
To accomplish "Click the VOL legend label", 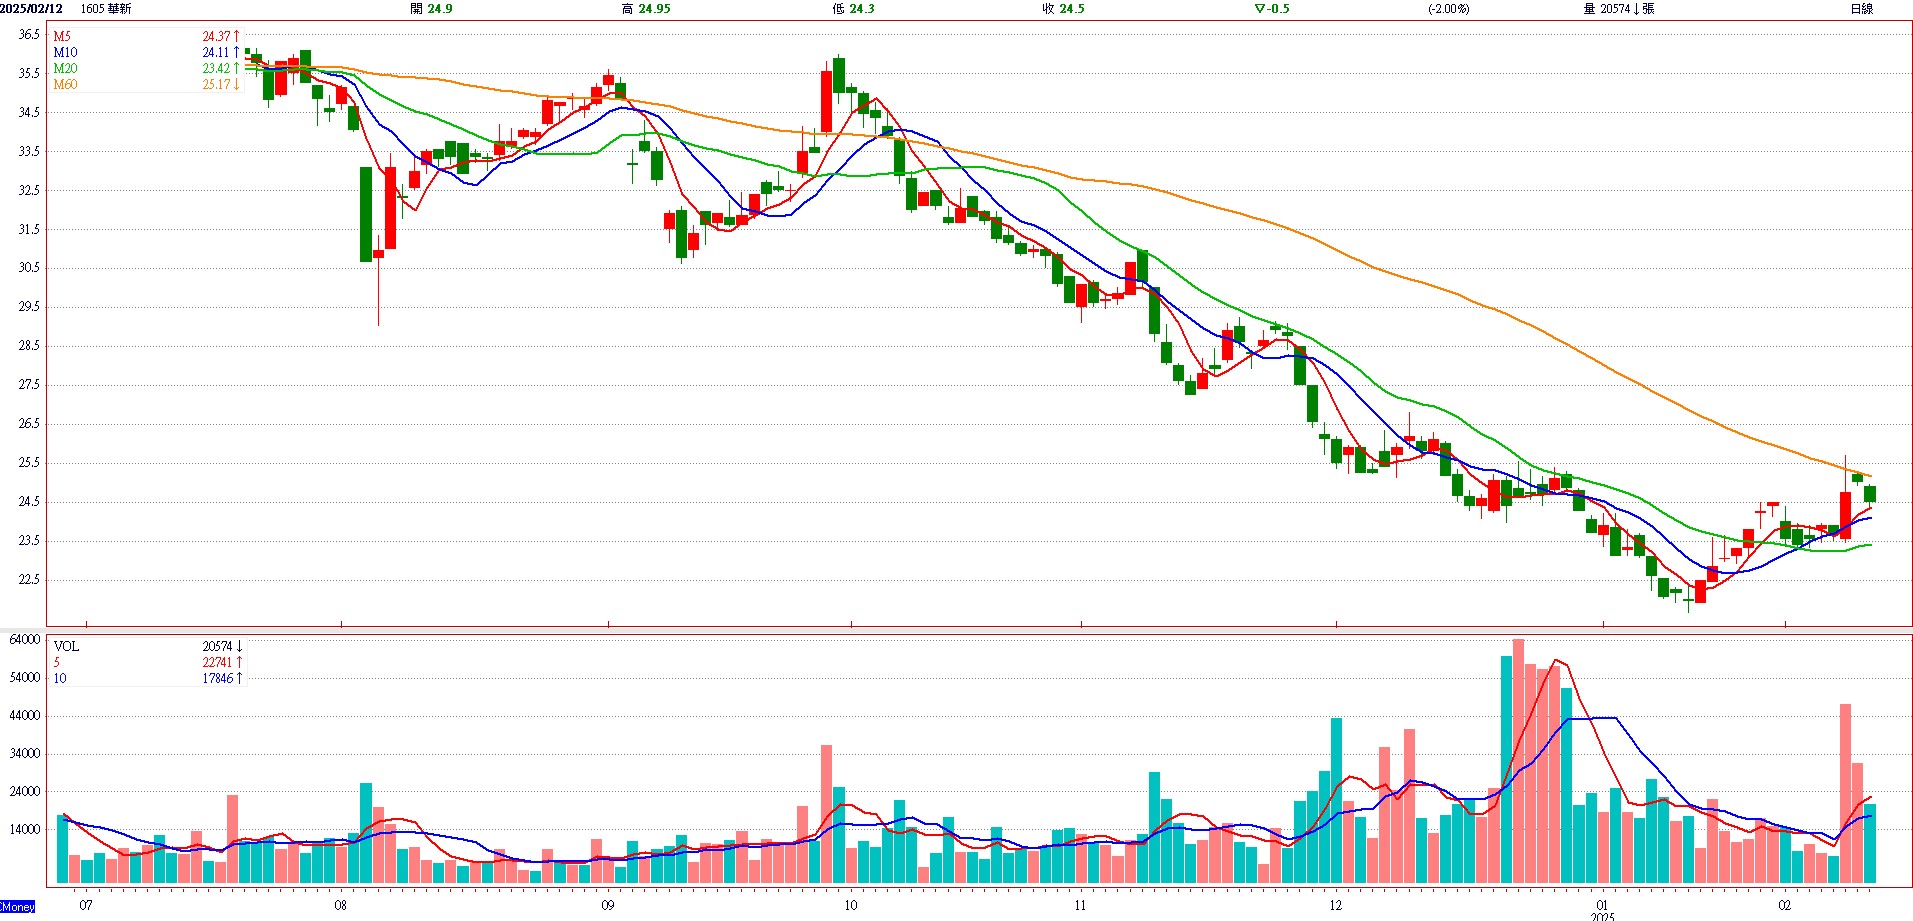I will 66,647.
